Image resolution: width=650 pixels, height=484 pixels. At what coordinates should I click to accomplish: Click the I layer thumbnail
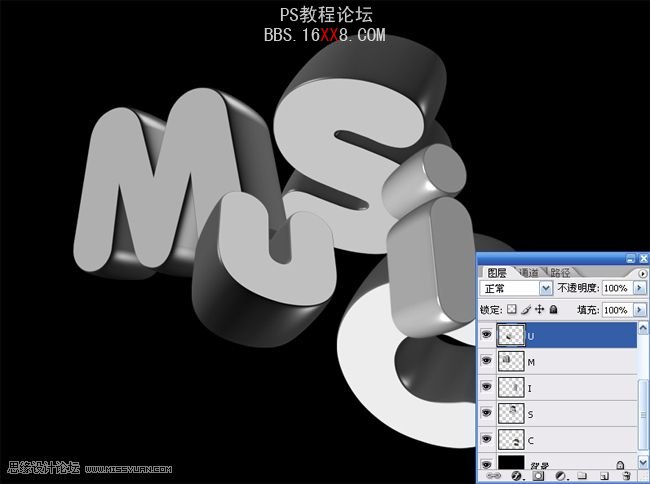click(x=511, y=387)
